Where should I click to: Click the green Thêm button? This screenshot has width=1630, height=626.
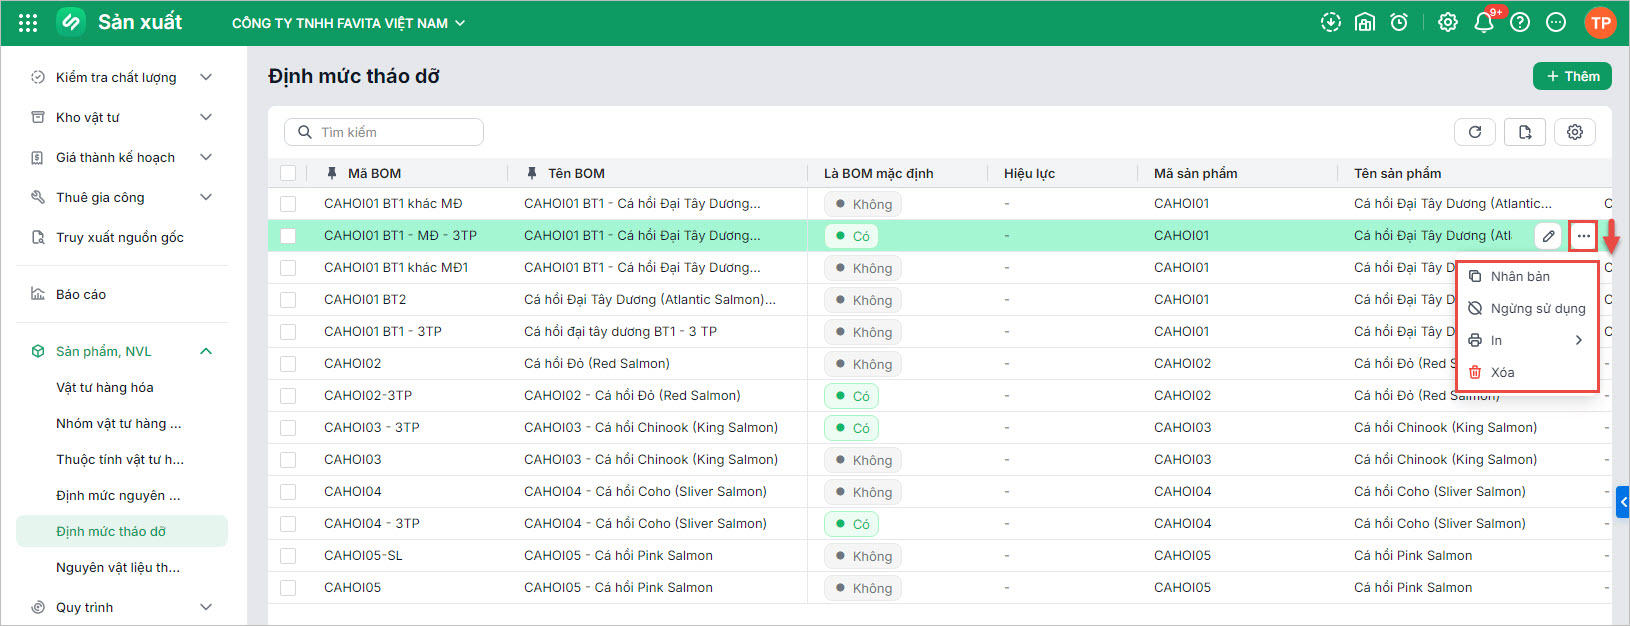click(x=1572, y=76)
